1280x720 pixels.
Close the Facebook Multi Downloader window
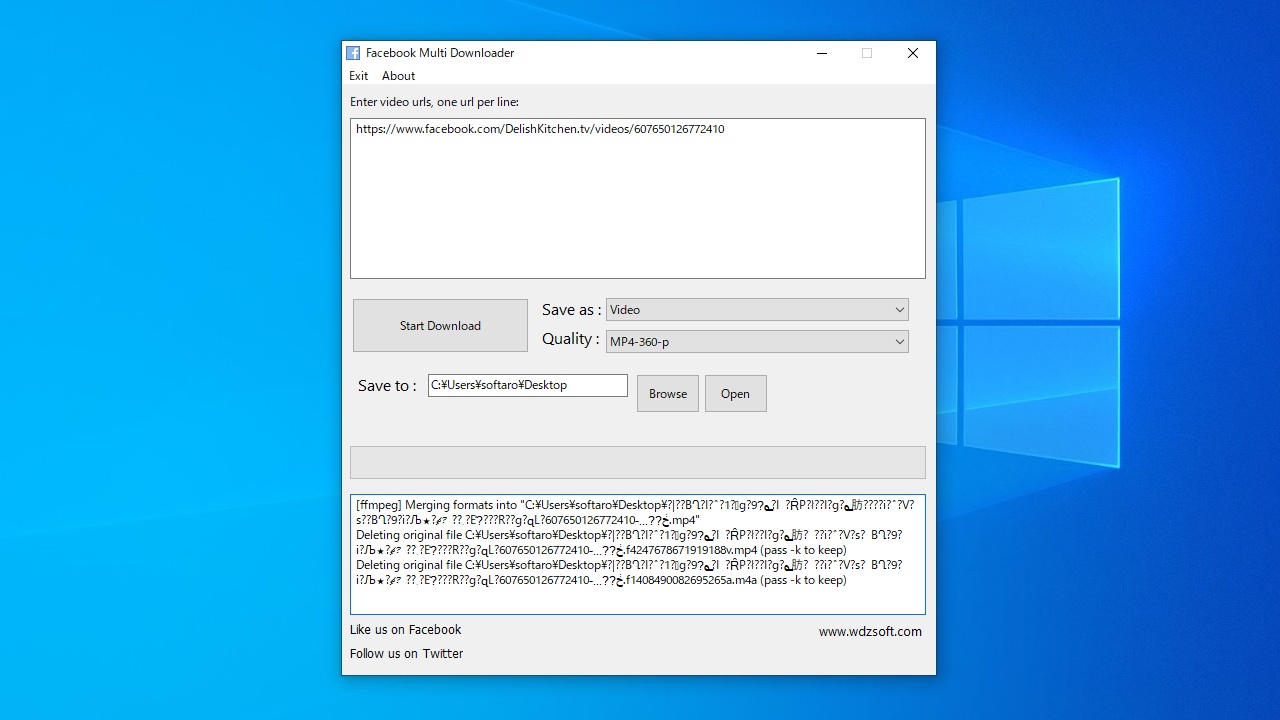point(913,53)
